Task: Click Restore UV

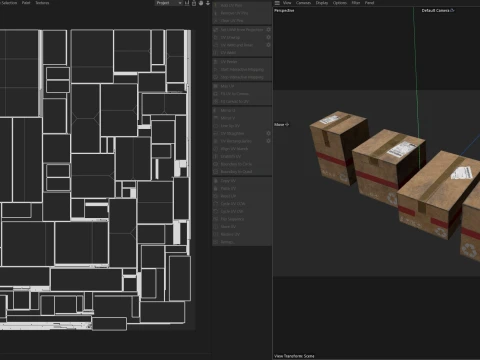Action: pos(242,234)
